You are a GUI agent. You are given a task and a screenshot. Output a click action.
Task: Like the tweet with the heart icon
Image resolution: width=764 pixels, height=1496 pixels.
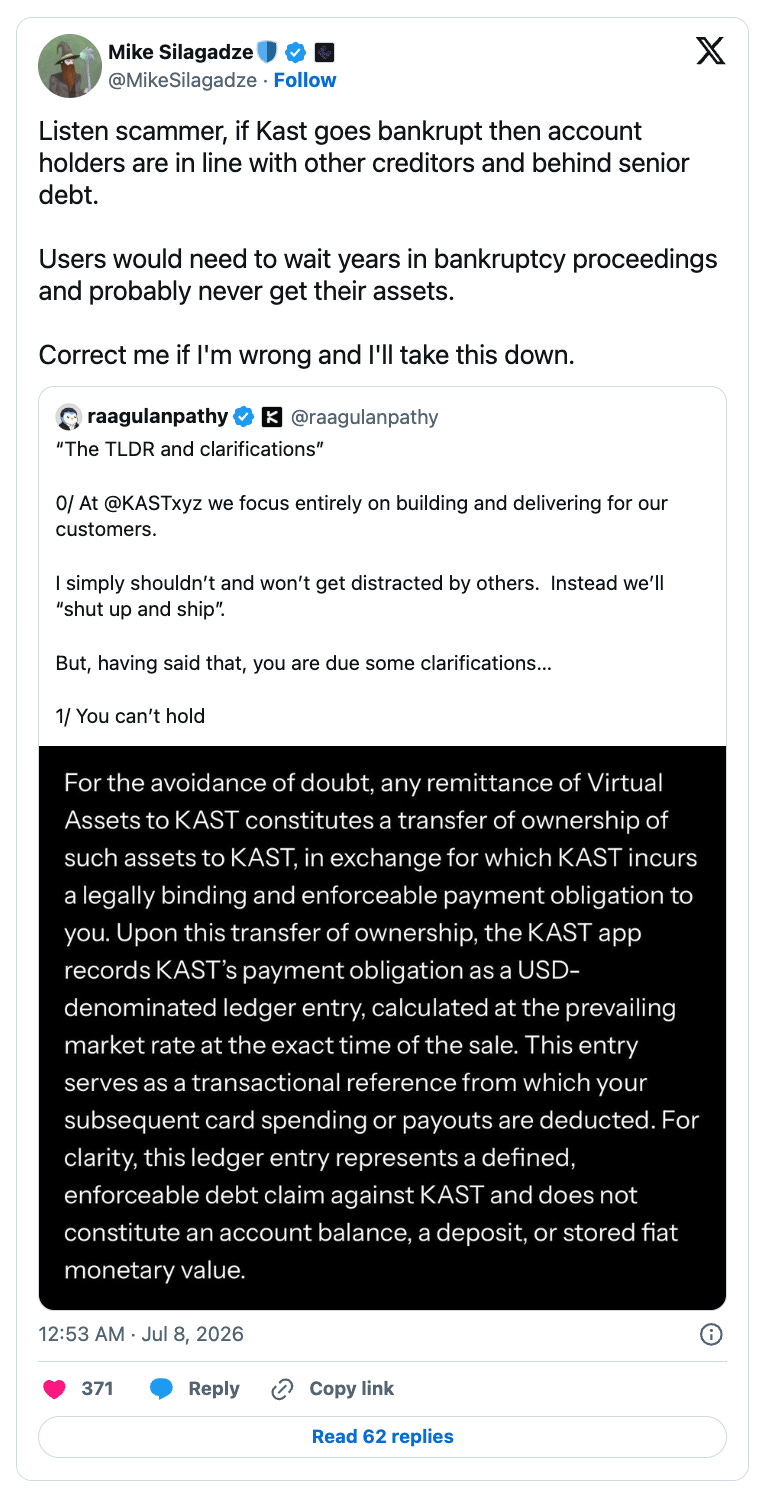coord(54,1389)
